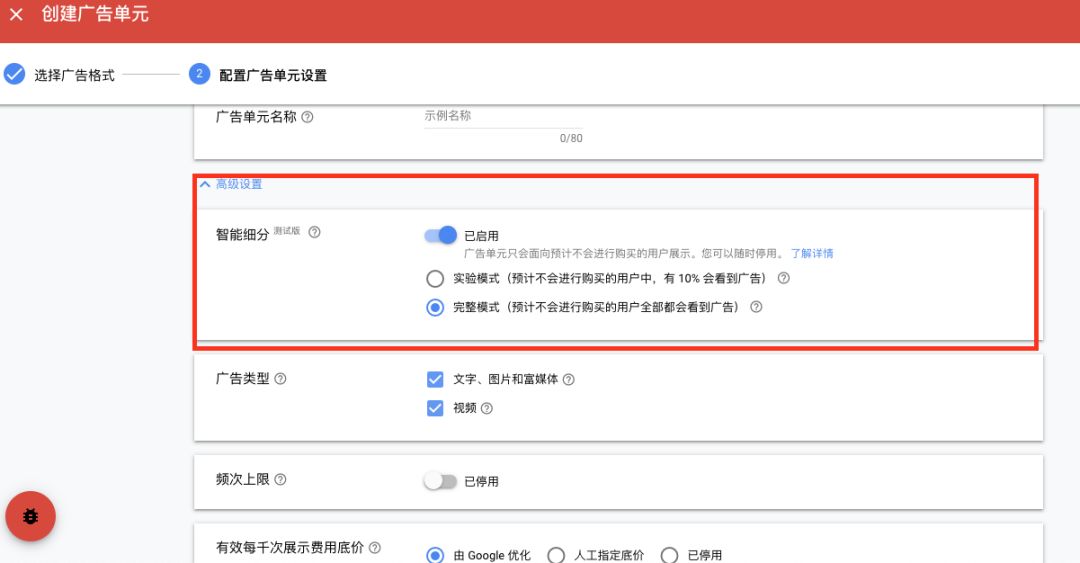Select the 人工指定底价 radio option
The height and width of the screenshot is (563, 1080).
(556, 555)
